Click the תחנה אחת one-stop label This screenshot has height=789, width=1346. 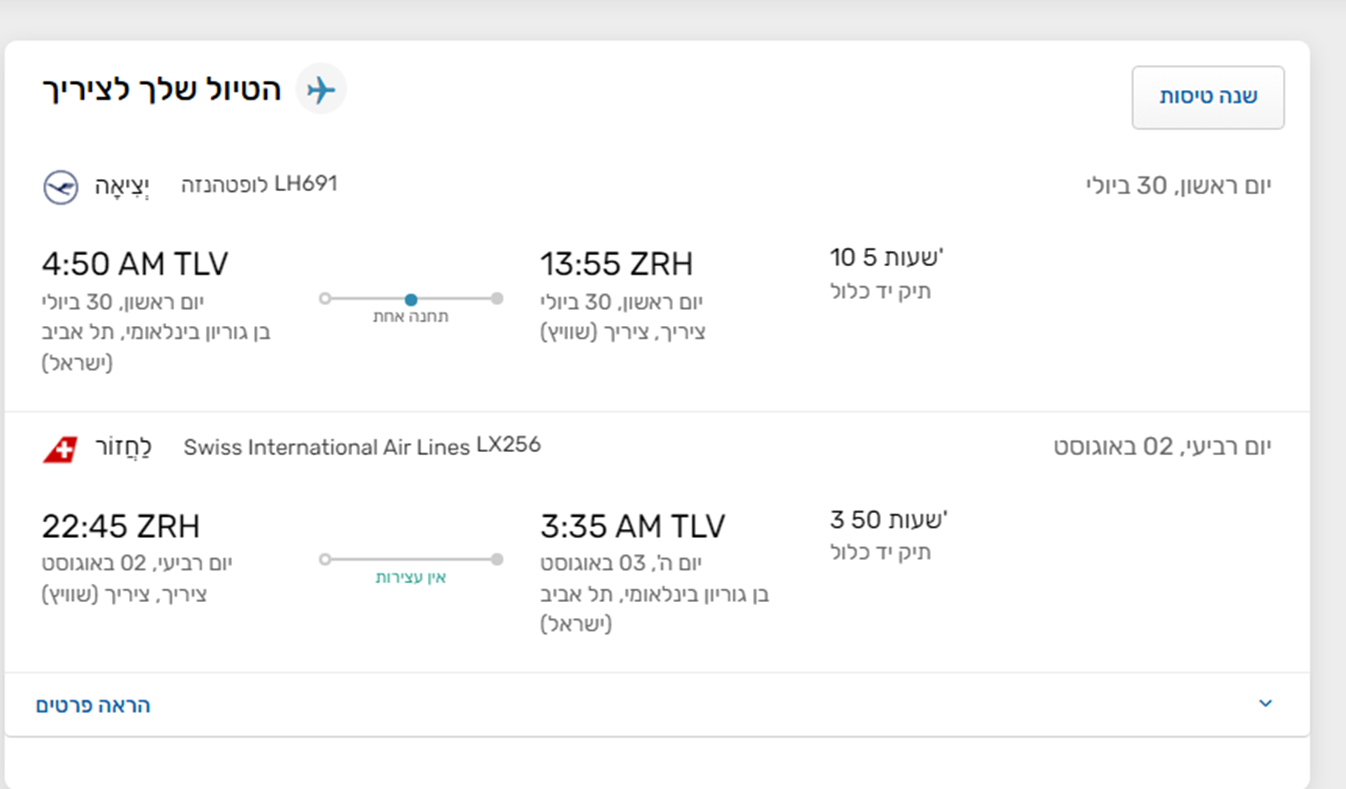click(x=411, y=317)
